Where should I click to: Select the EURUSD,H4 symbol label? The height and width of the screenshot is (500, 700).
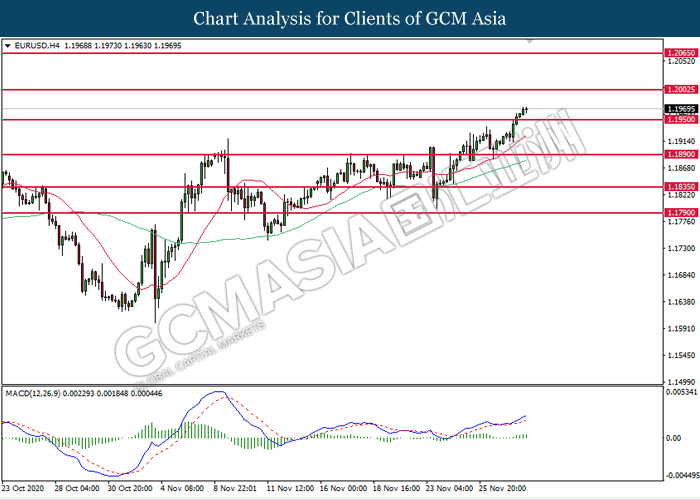[x=37, y=46]
